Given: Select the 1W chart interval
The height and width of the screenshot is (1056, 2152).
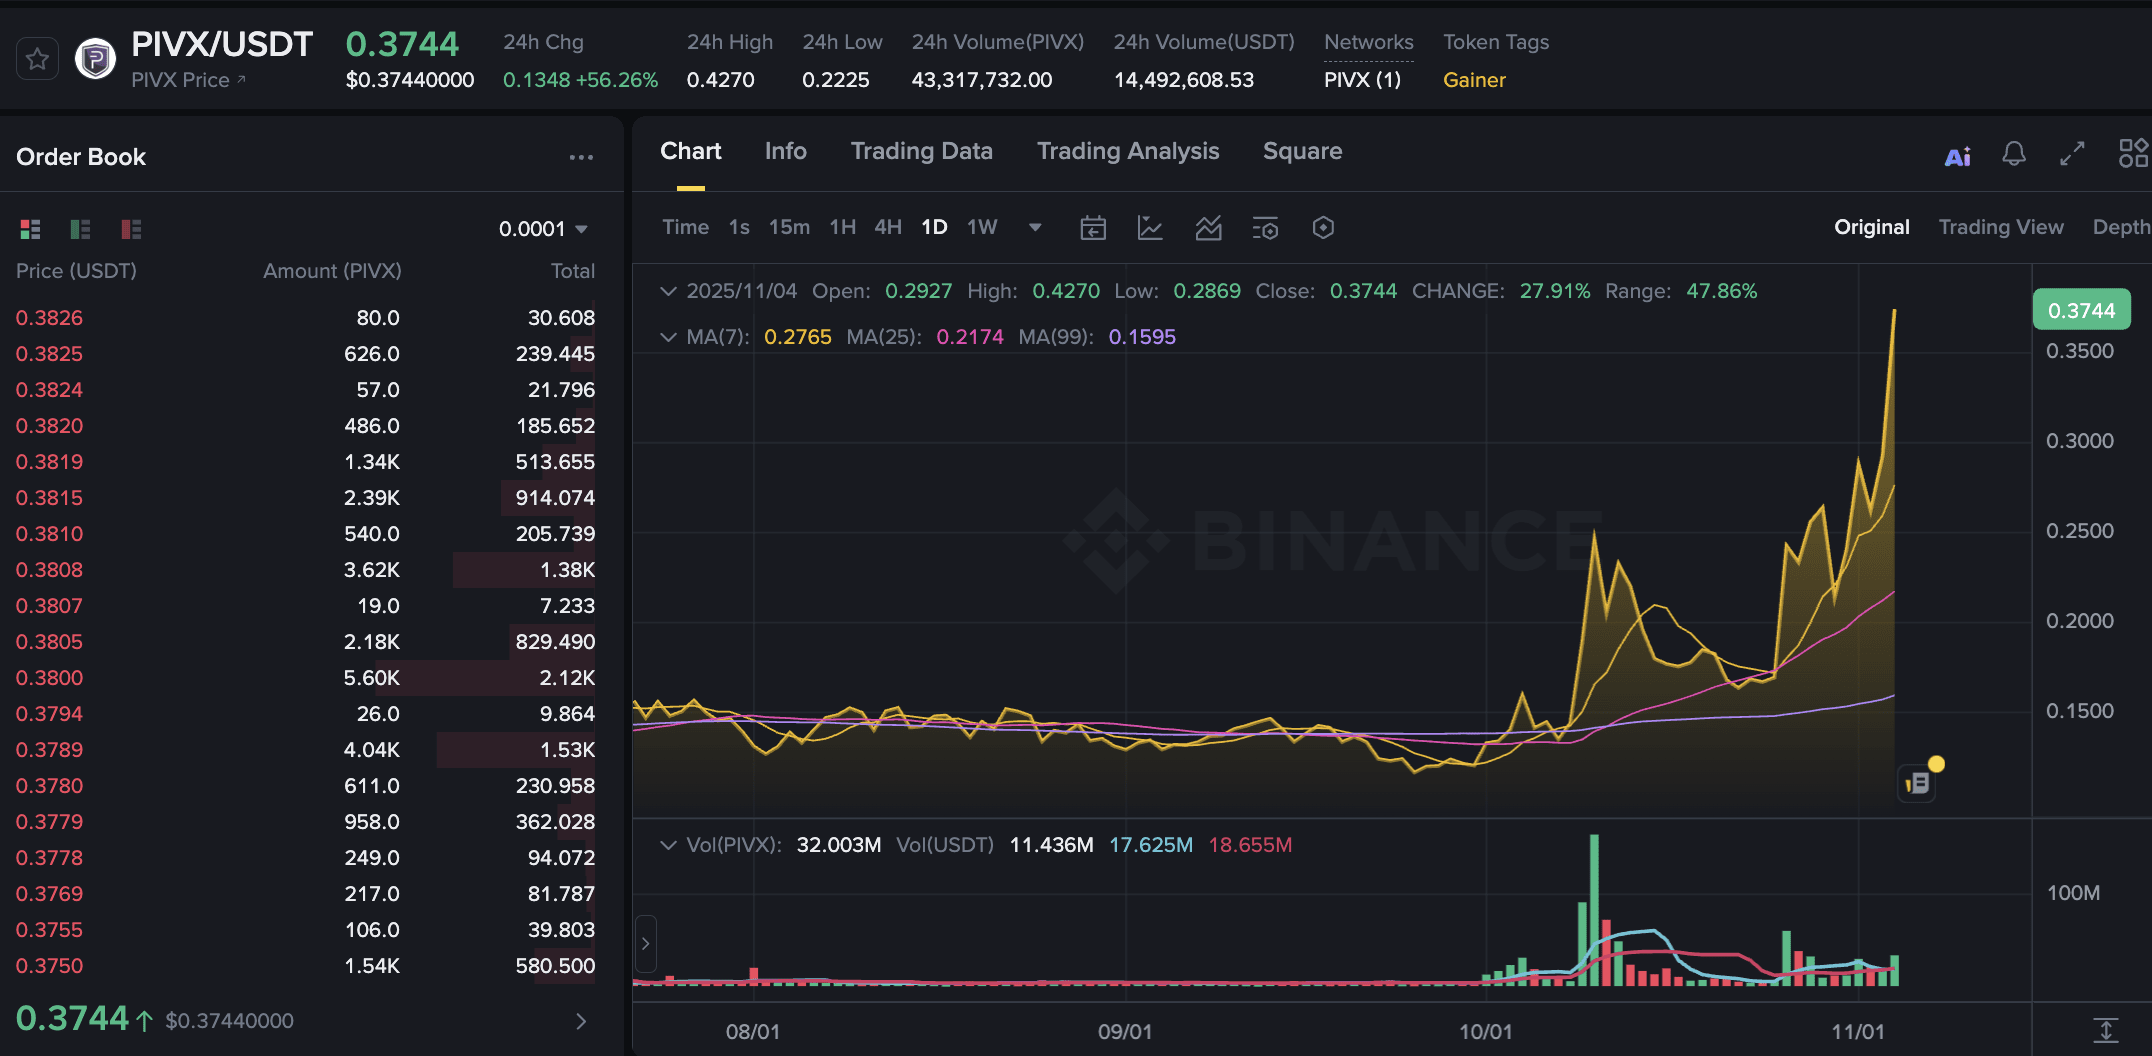Looking at the screenshot, I should pyautogui.click(x=982, y=227).
